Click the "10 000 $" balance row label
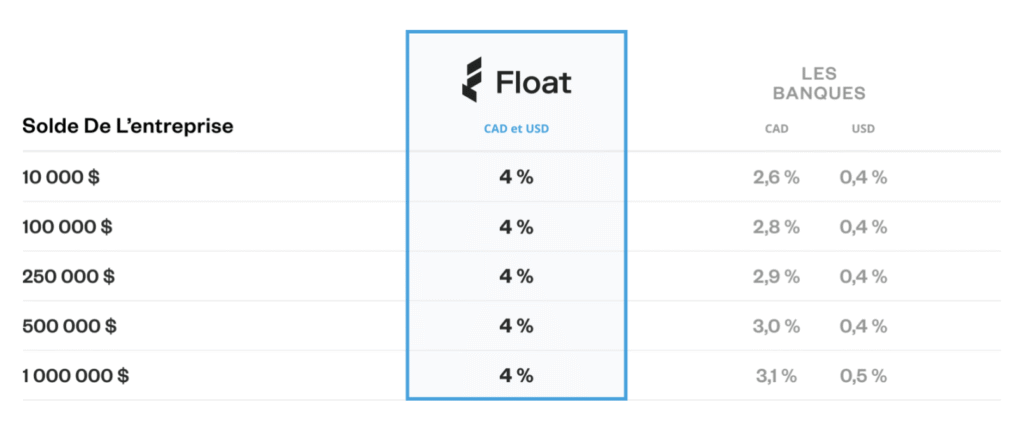Image resolution: width=1024 pixels, height=442 pixels. [63, 177]
